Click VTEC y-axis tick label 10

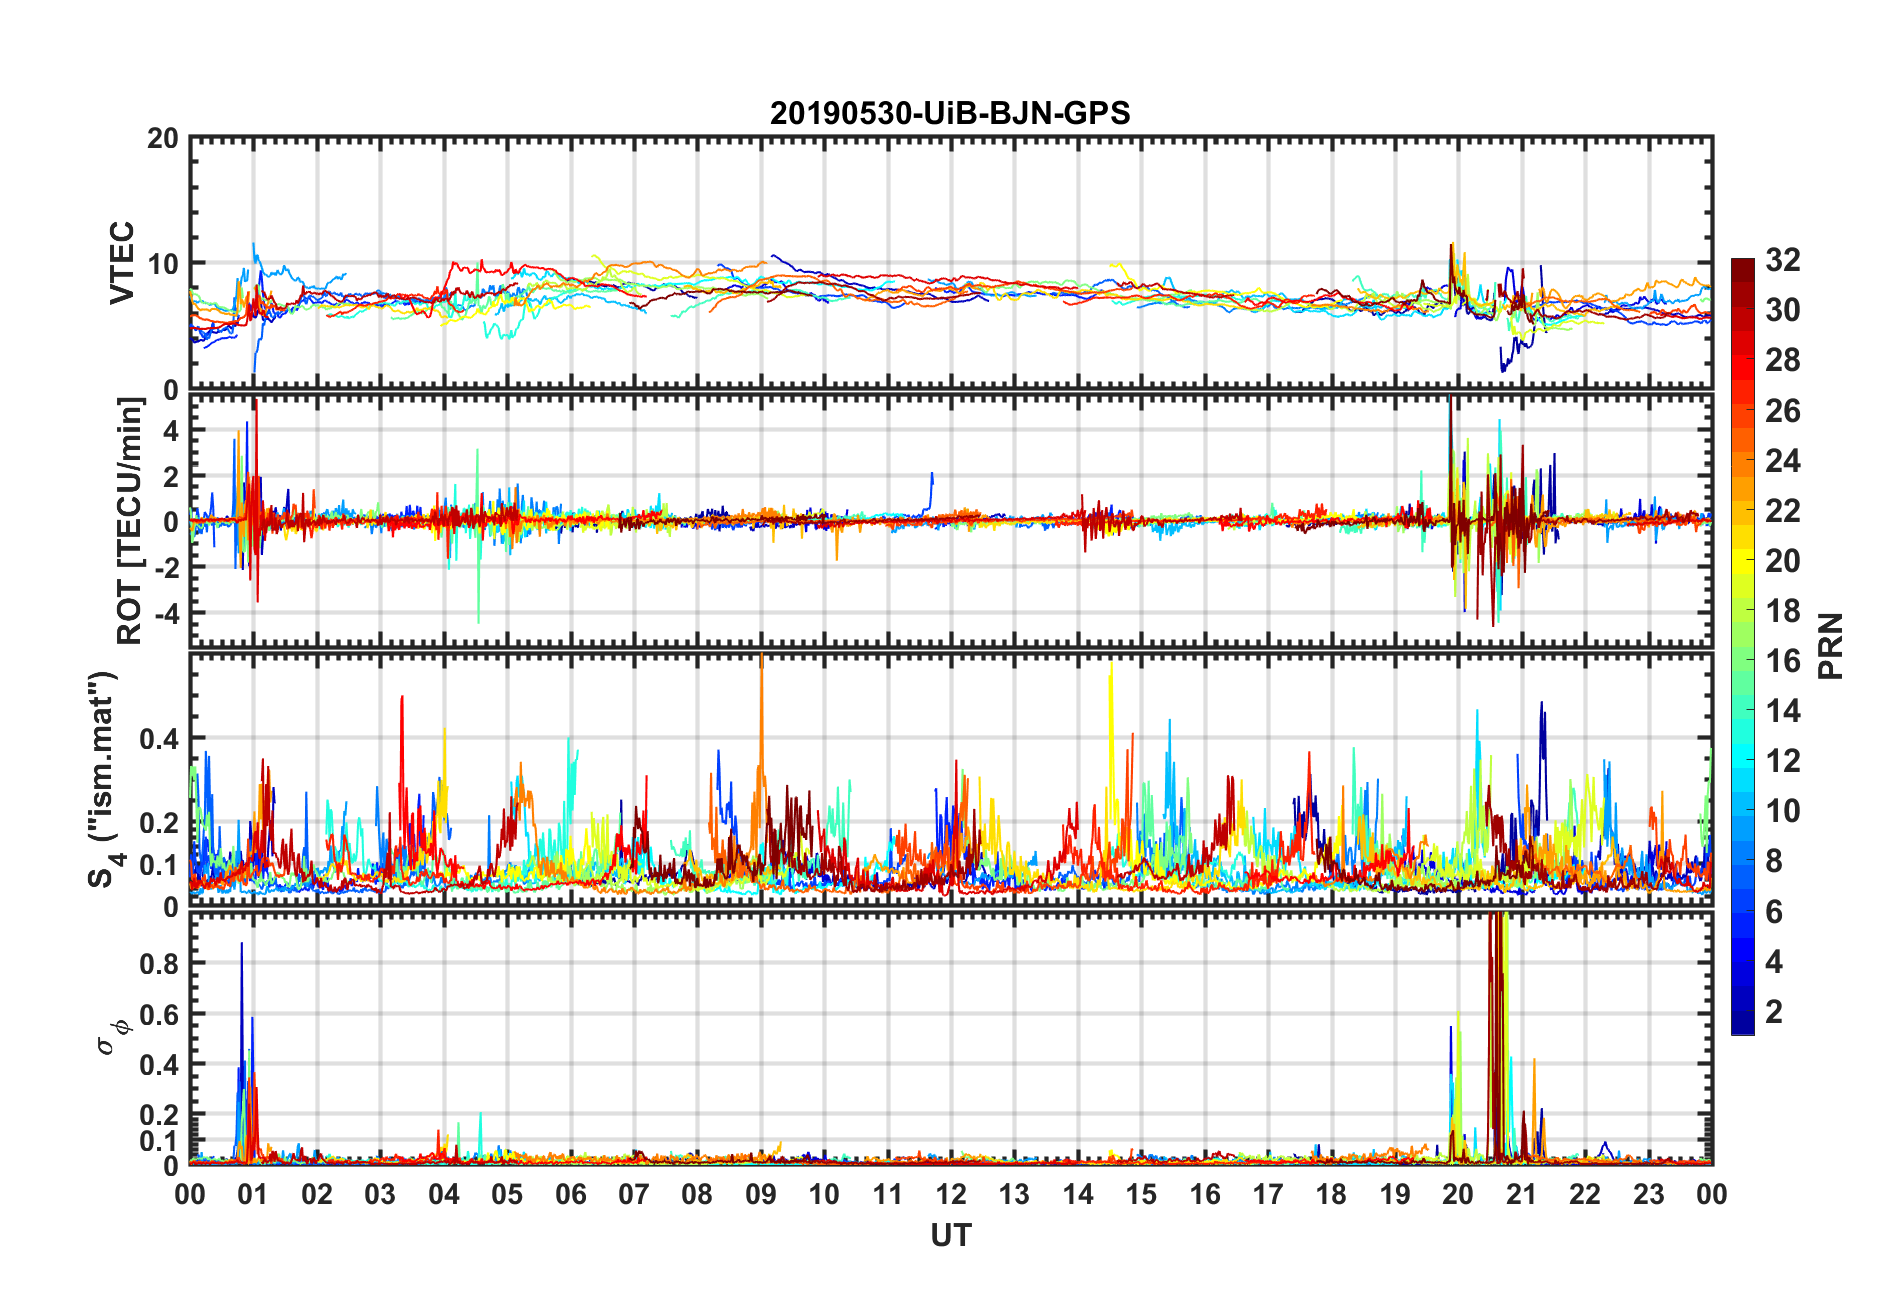tap(163, 264)
